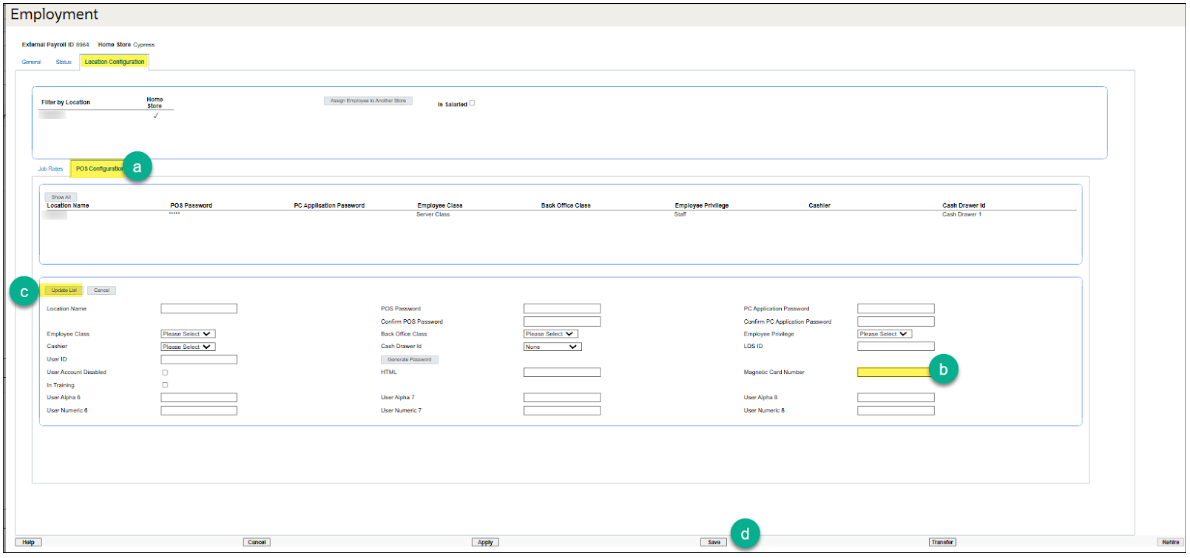Select the Job Rates tab
Viewport: 1190px width, 558px height.
pyautogui.click(x=50, y=169)
